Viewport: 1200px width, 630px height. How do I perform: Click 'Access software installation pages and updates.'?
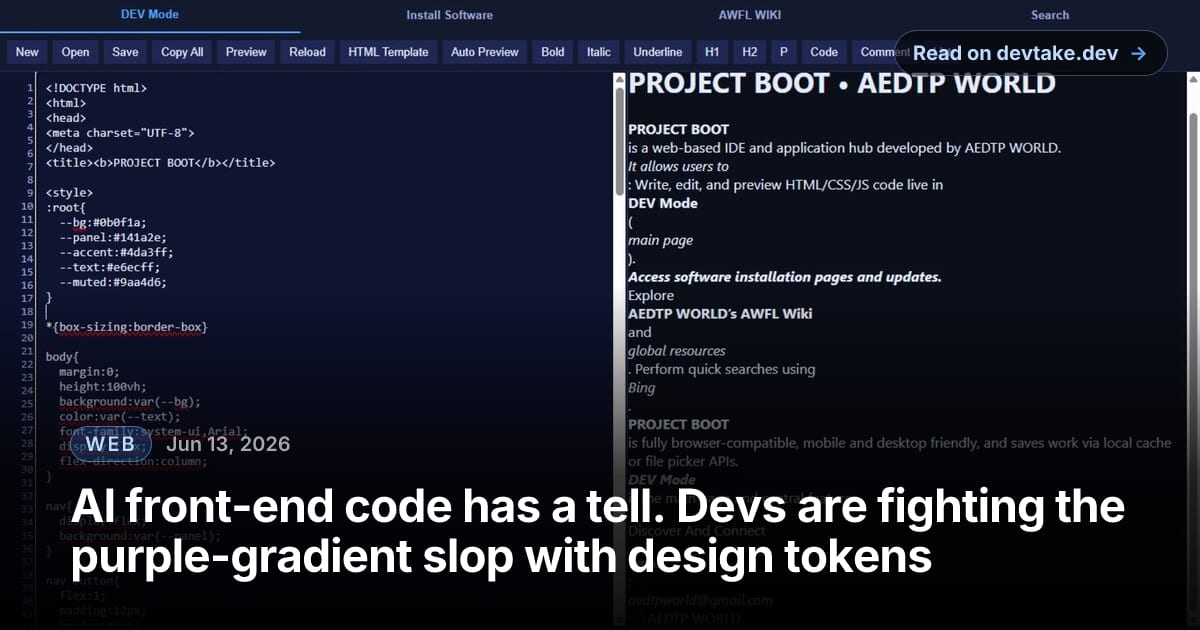785,277
